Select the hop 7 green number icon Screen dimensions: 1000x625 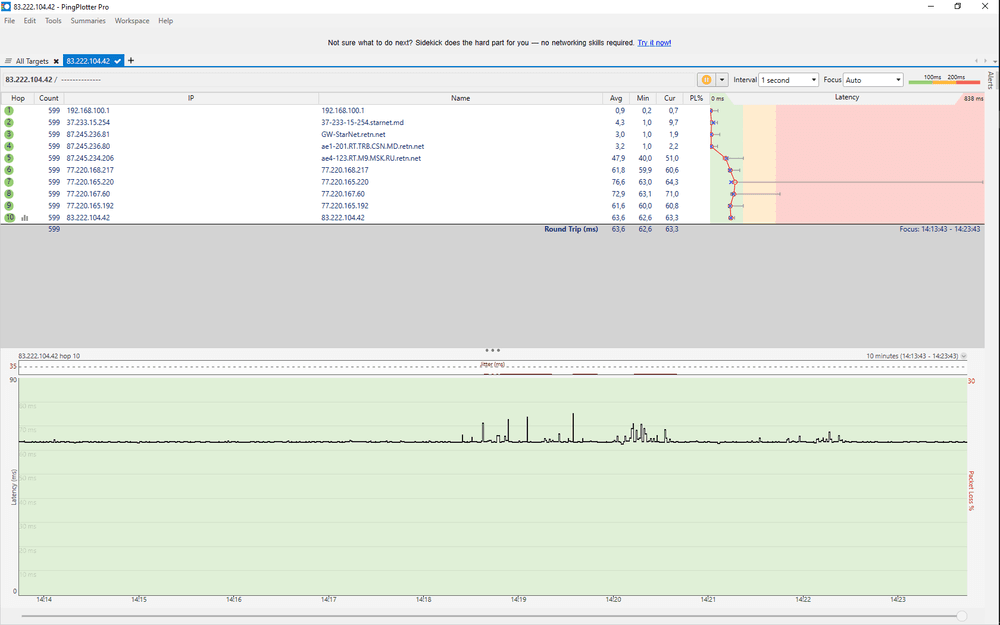(9, 182)
